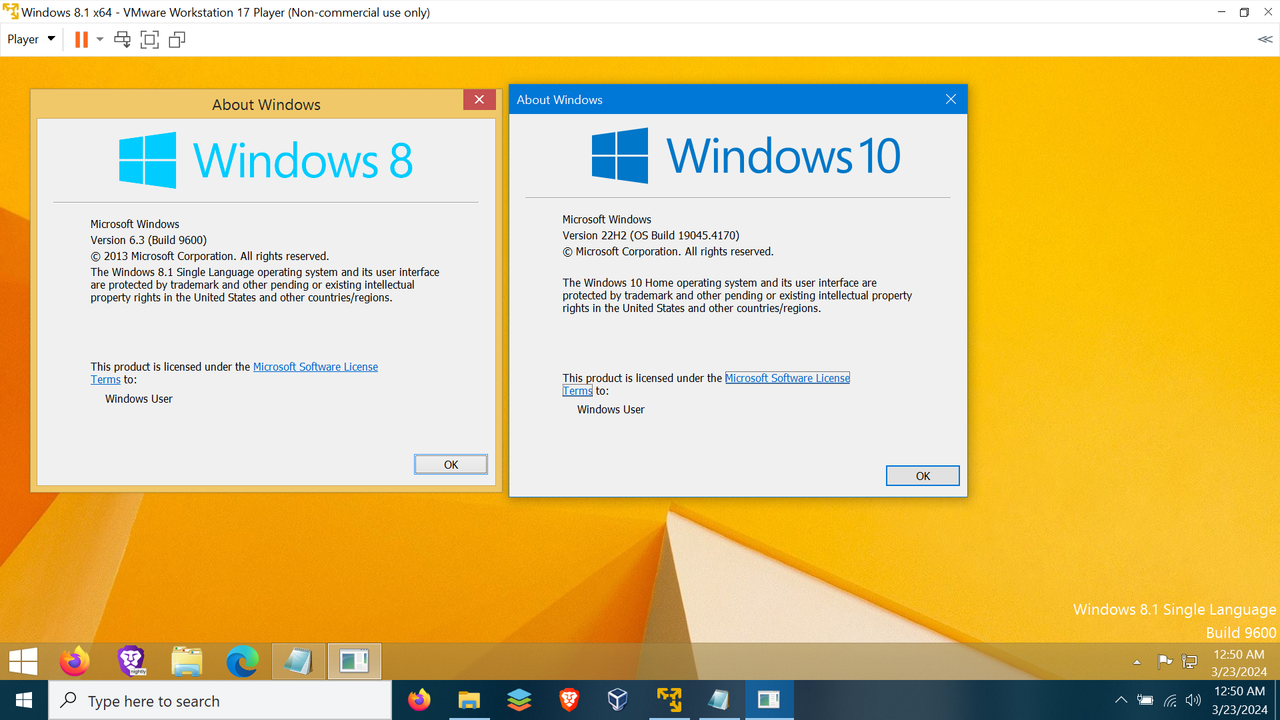
Task: Launch Microsoft Edge from Windows 8.1 taskbar
Action: pos(243,661)
